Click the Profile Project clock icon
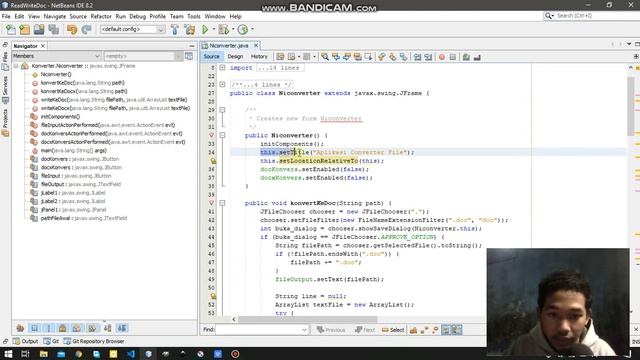The image size is (640, 360). 243,29
